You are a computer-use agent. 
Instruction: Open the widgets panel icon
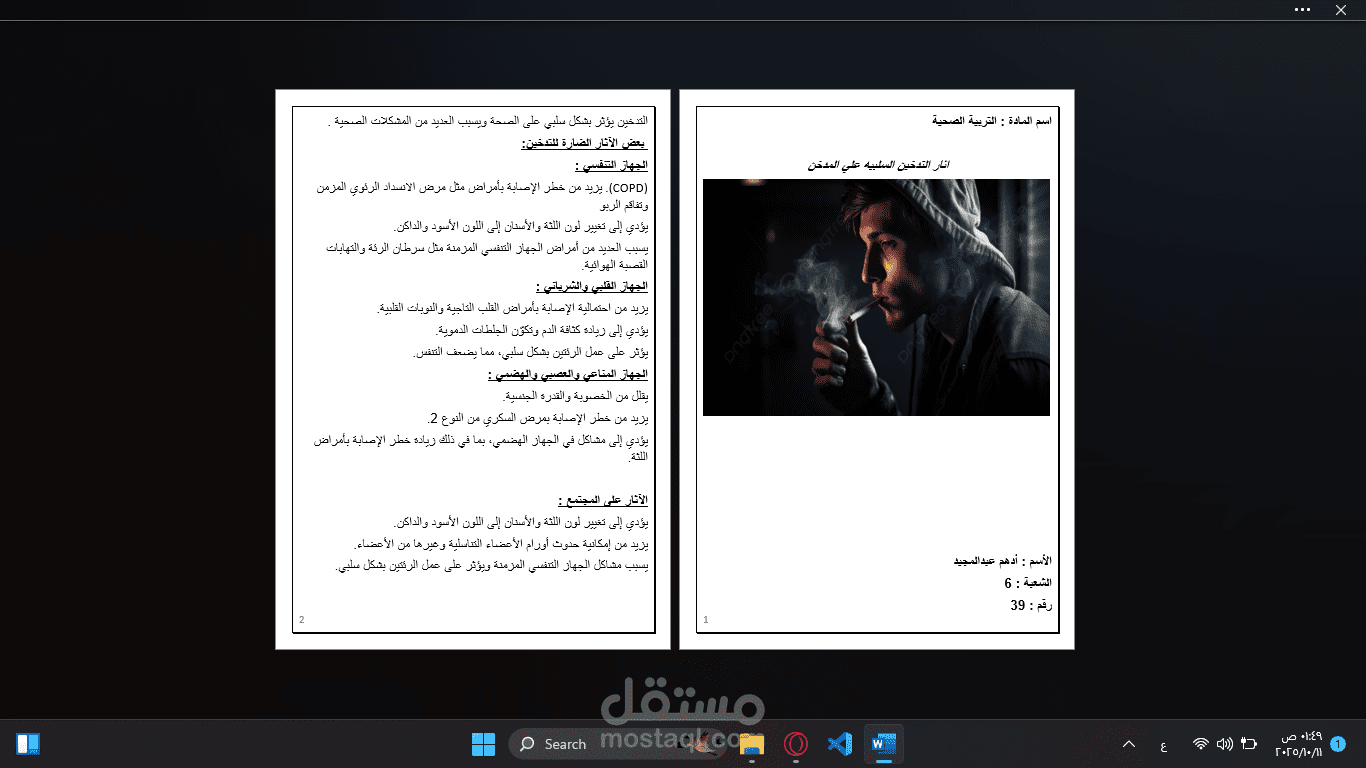pyautogui.click(x=28, y=744)
